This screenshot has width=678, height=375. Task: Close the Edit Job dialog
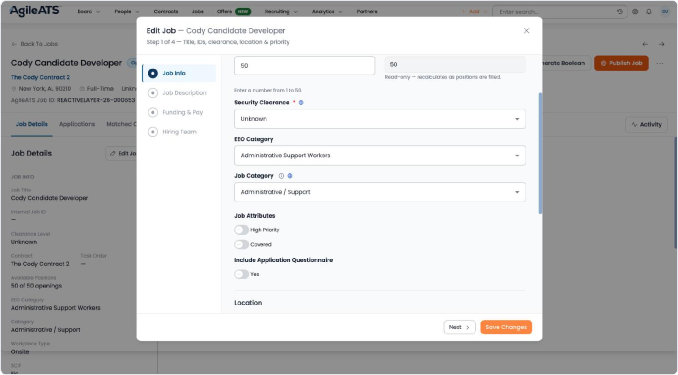click(x=526, y=31)
